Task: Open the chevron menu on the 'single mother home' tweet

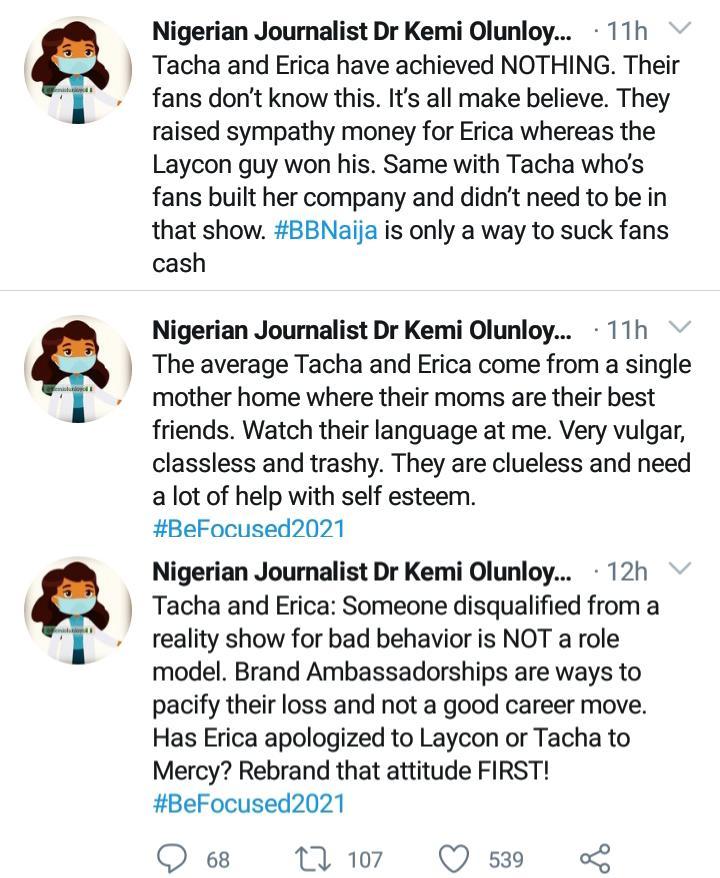Action: tap(679, 329)
